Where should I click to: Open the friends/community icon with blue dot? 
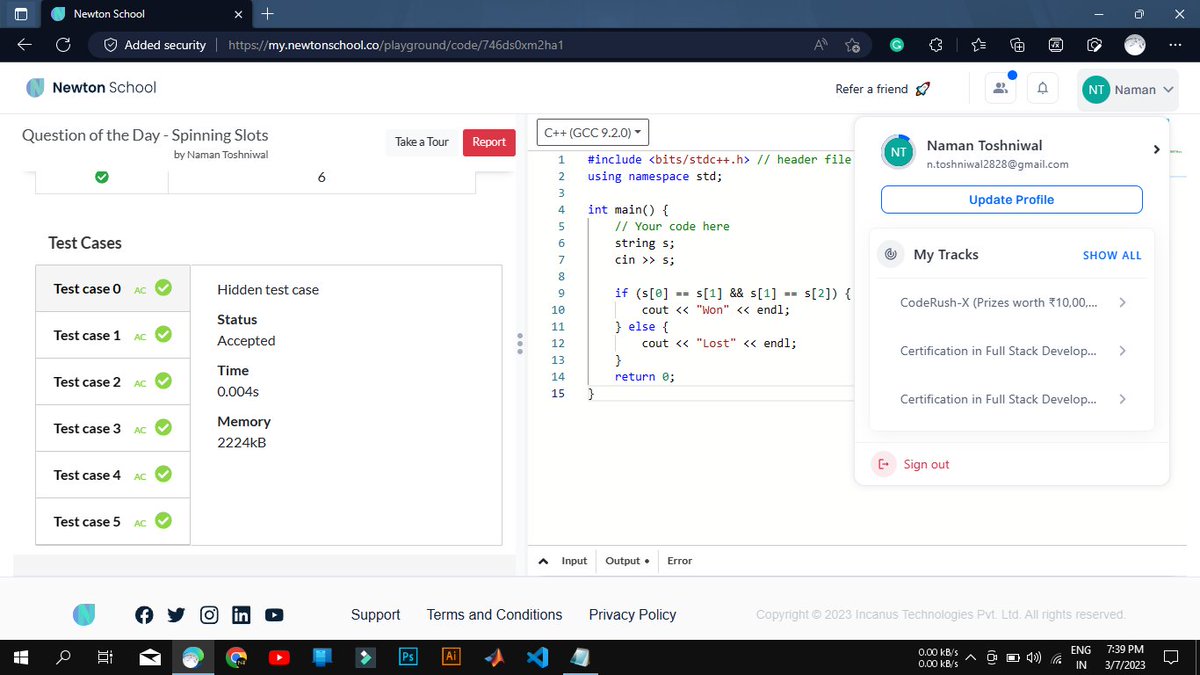click(x=1000, y=89)
